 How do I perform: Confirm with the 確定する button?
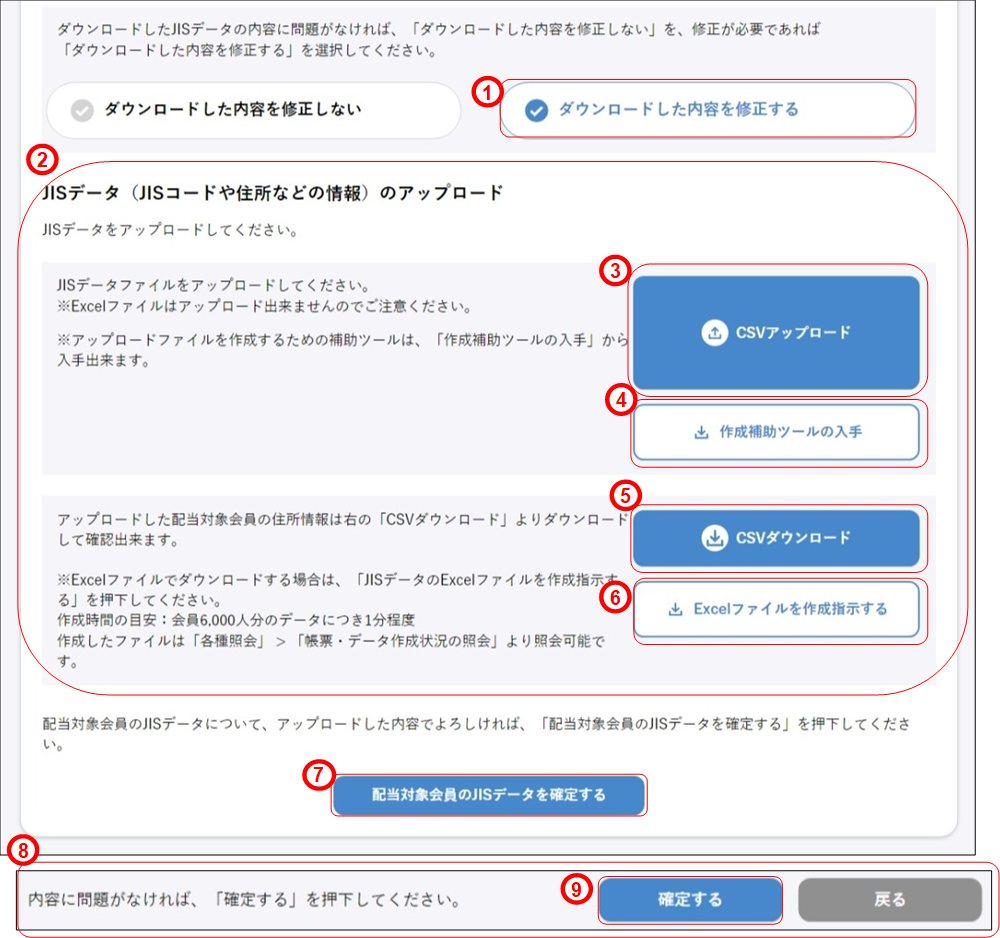pyautogui.click(x=690, y=899)
